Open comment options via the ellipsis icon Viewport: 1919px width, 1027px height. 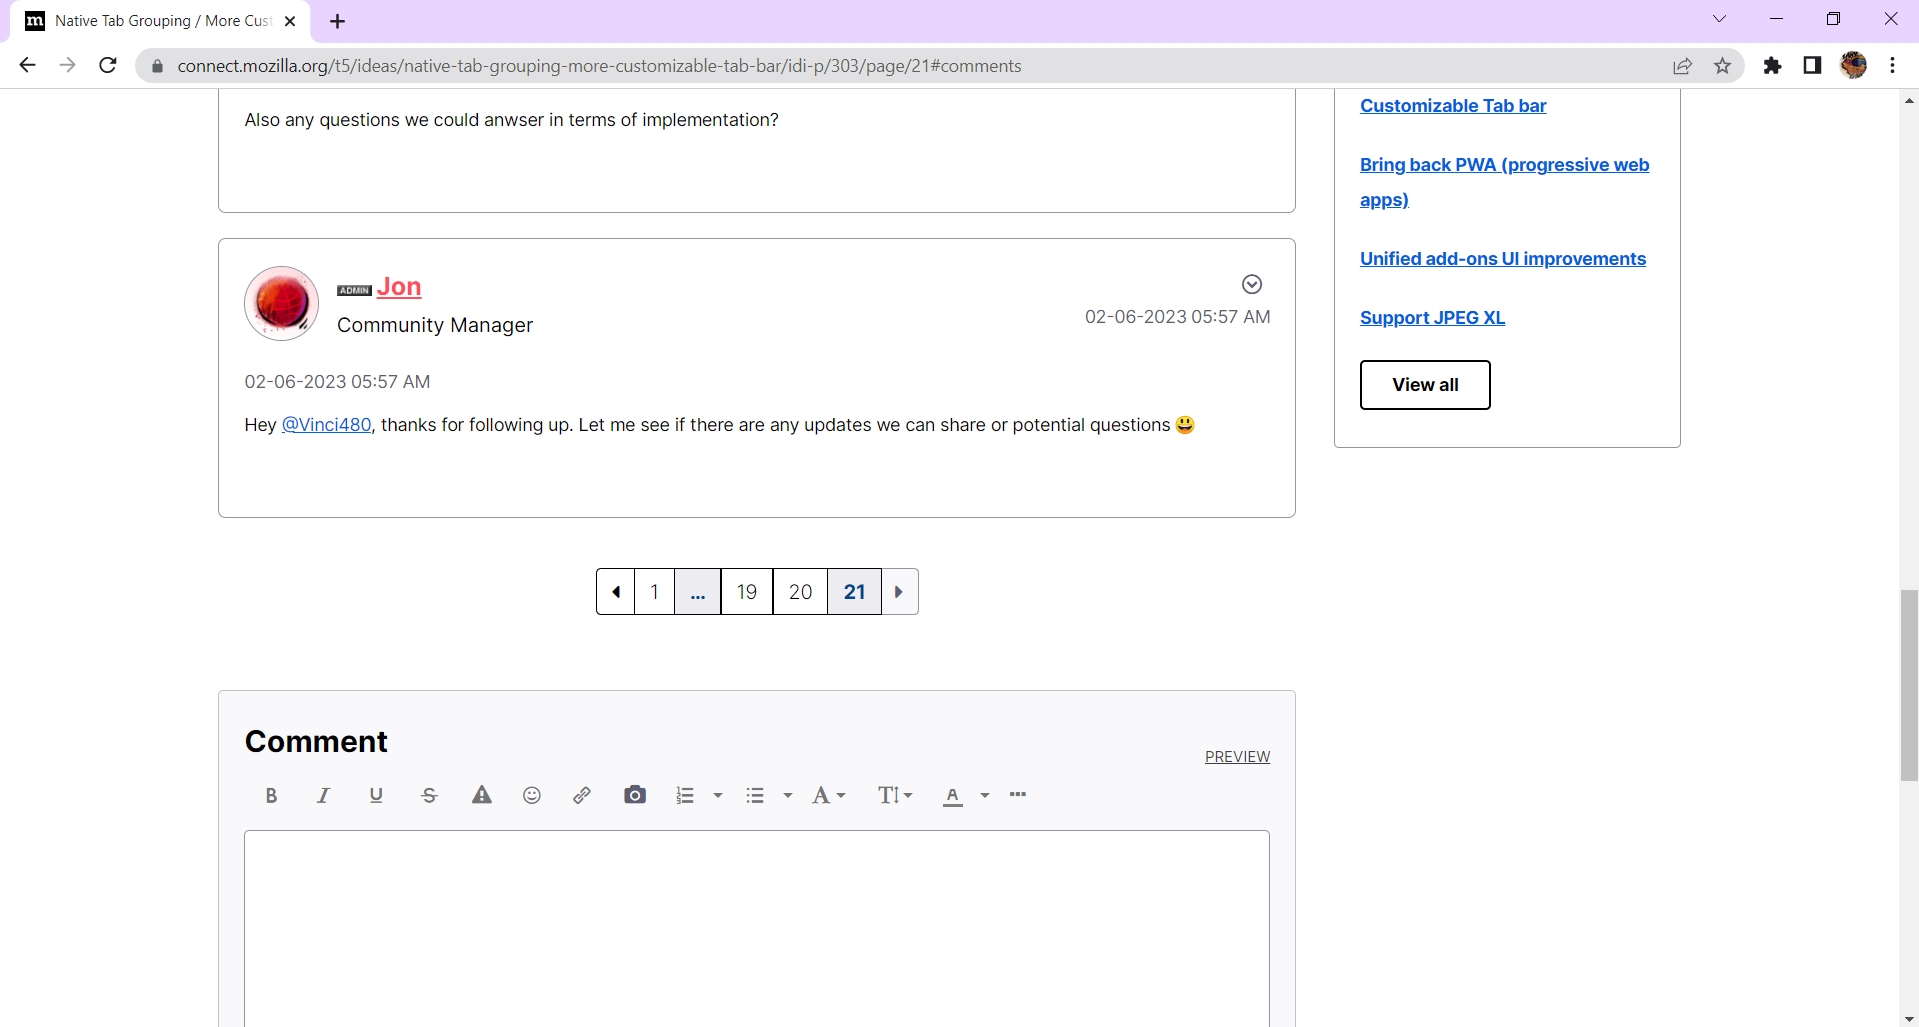[x=1017, y=795]
